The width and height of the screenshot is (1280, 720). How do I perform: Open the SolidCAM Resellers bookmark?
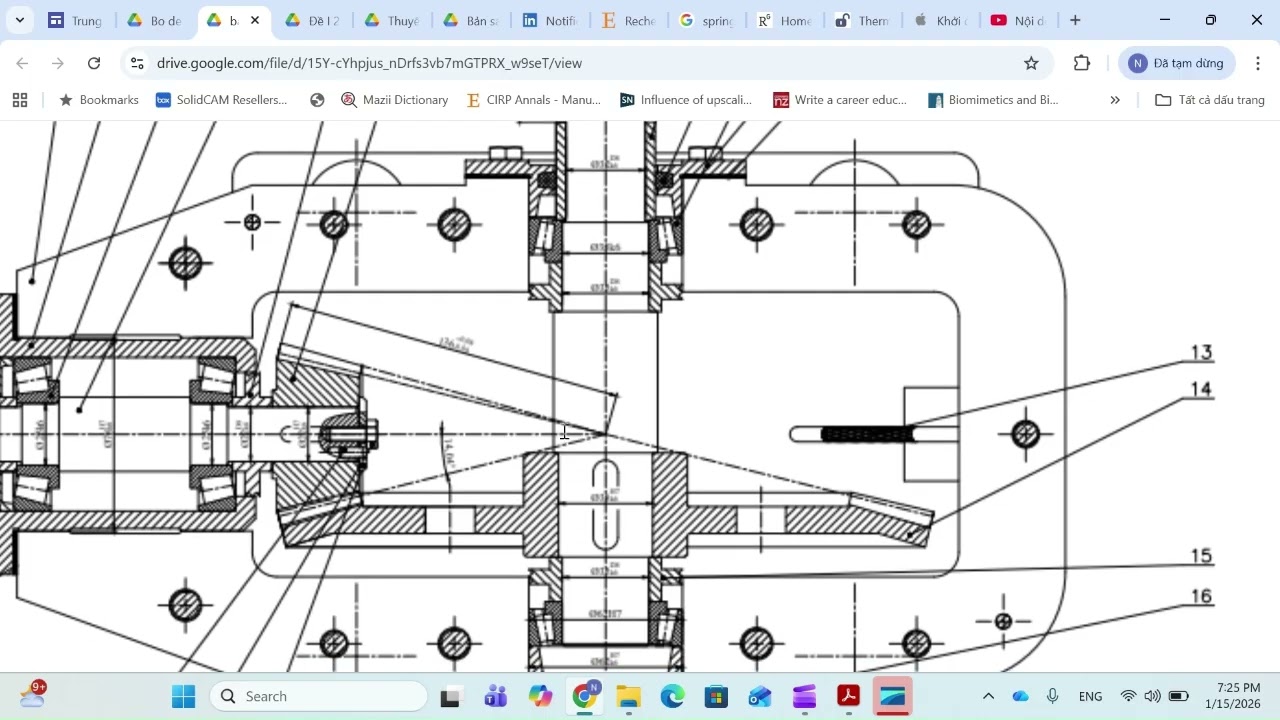[221, 100]
